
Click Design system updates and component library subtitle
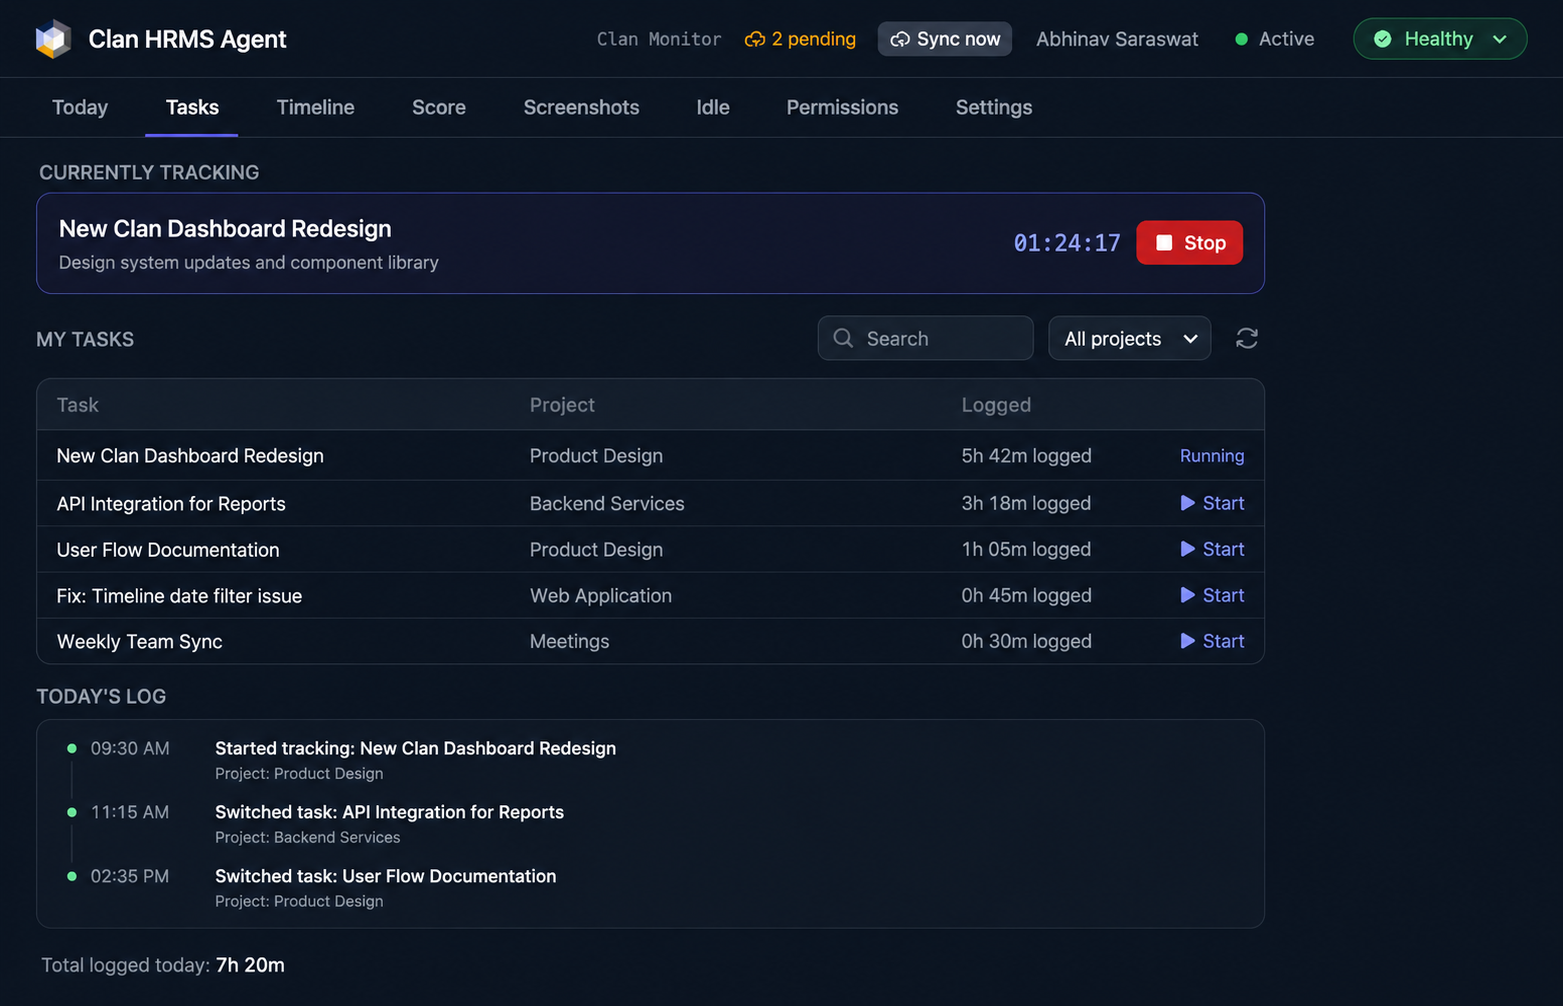pos(249,262)
